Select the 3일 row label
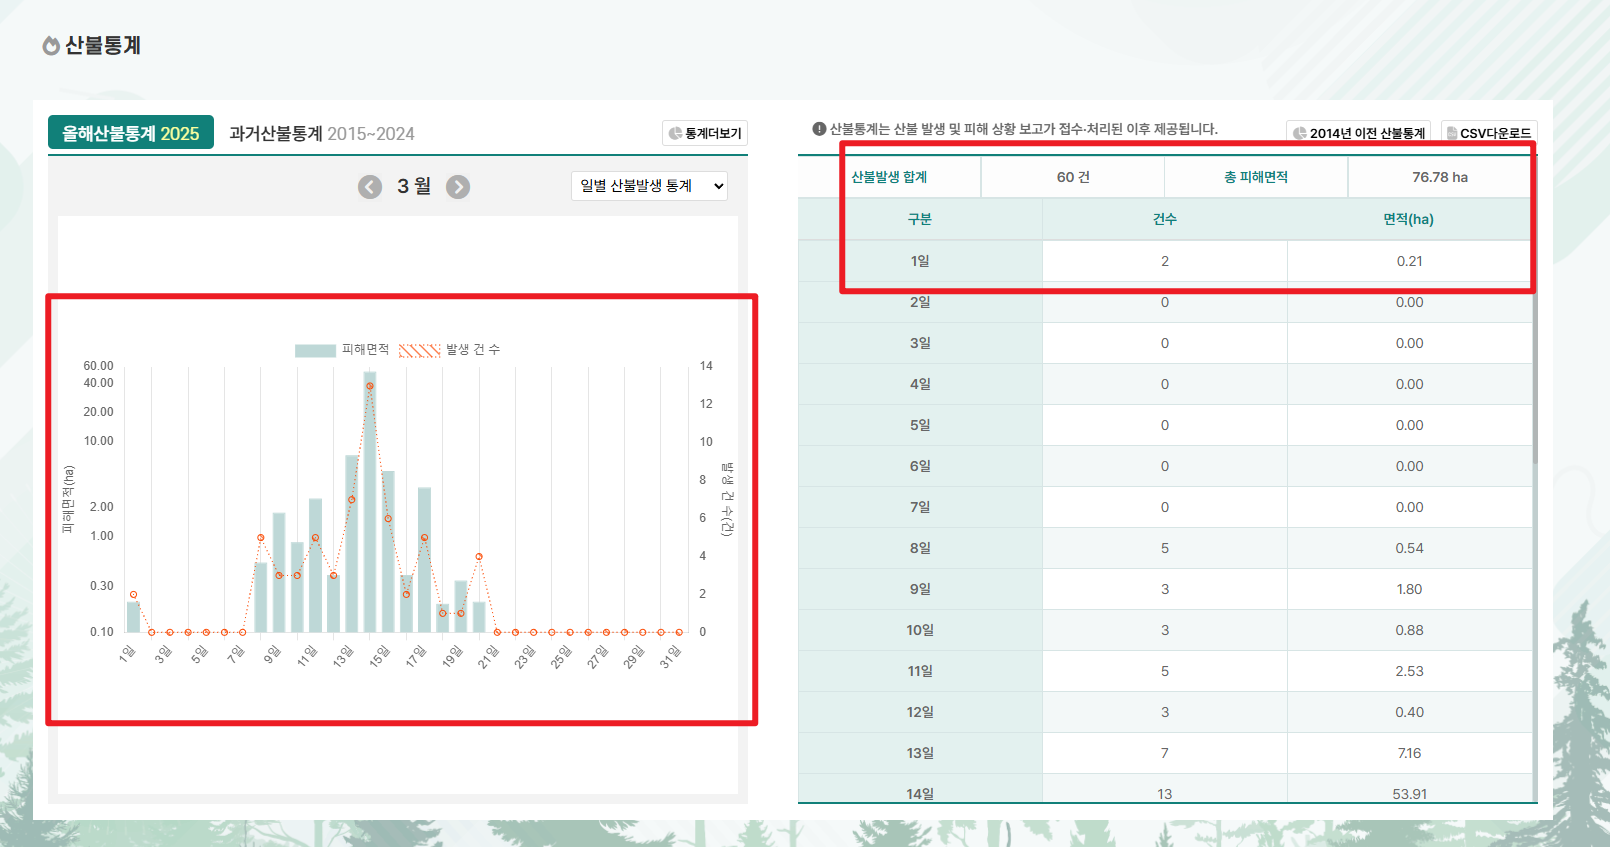This screenshot has width=1610, height=847. coord(920,343)
